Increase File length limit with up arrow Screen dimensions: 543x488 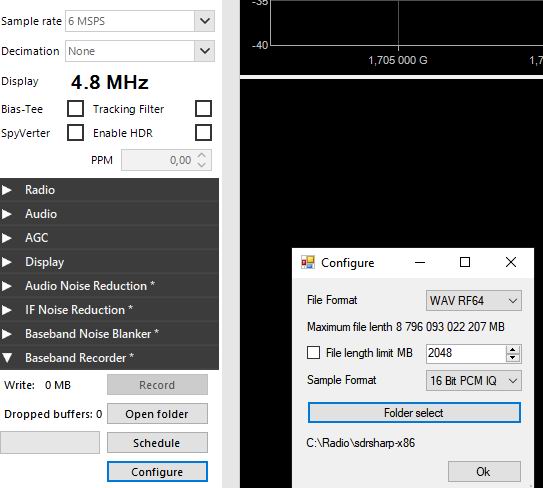coord(513,349)
